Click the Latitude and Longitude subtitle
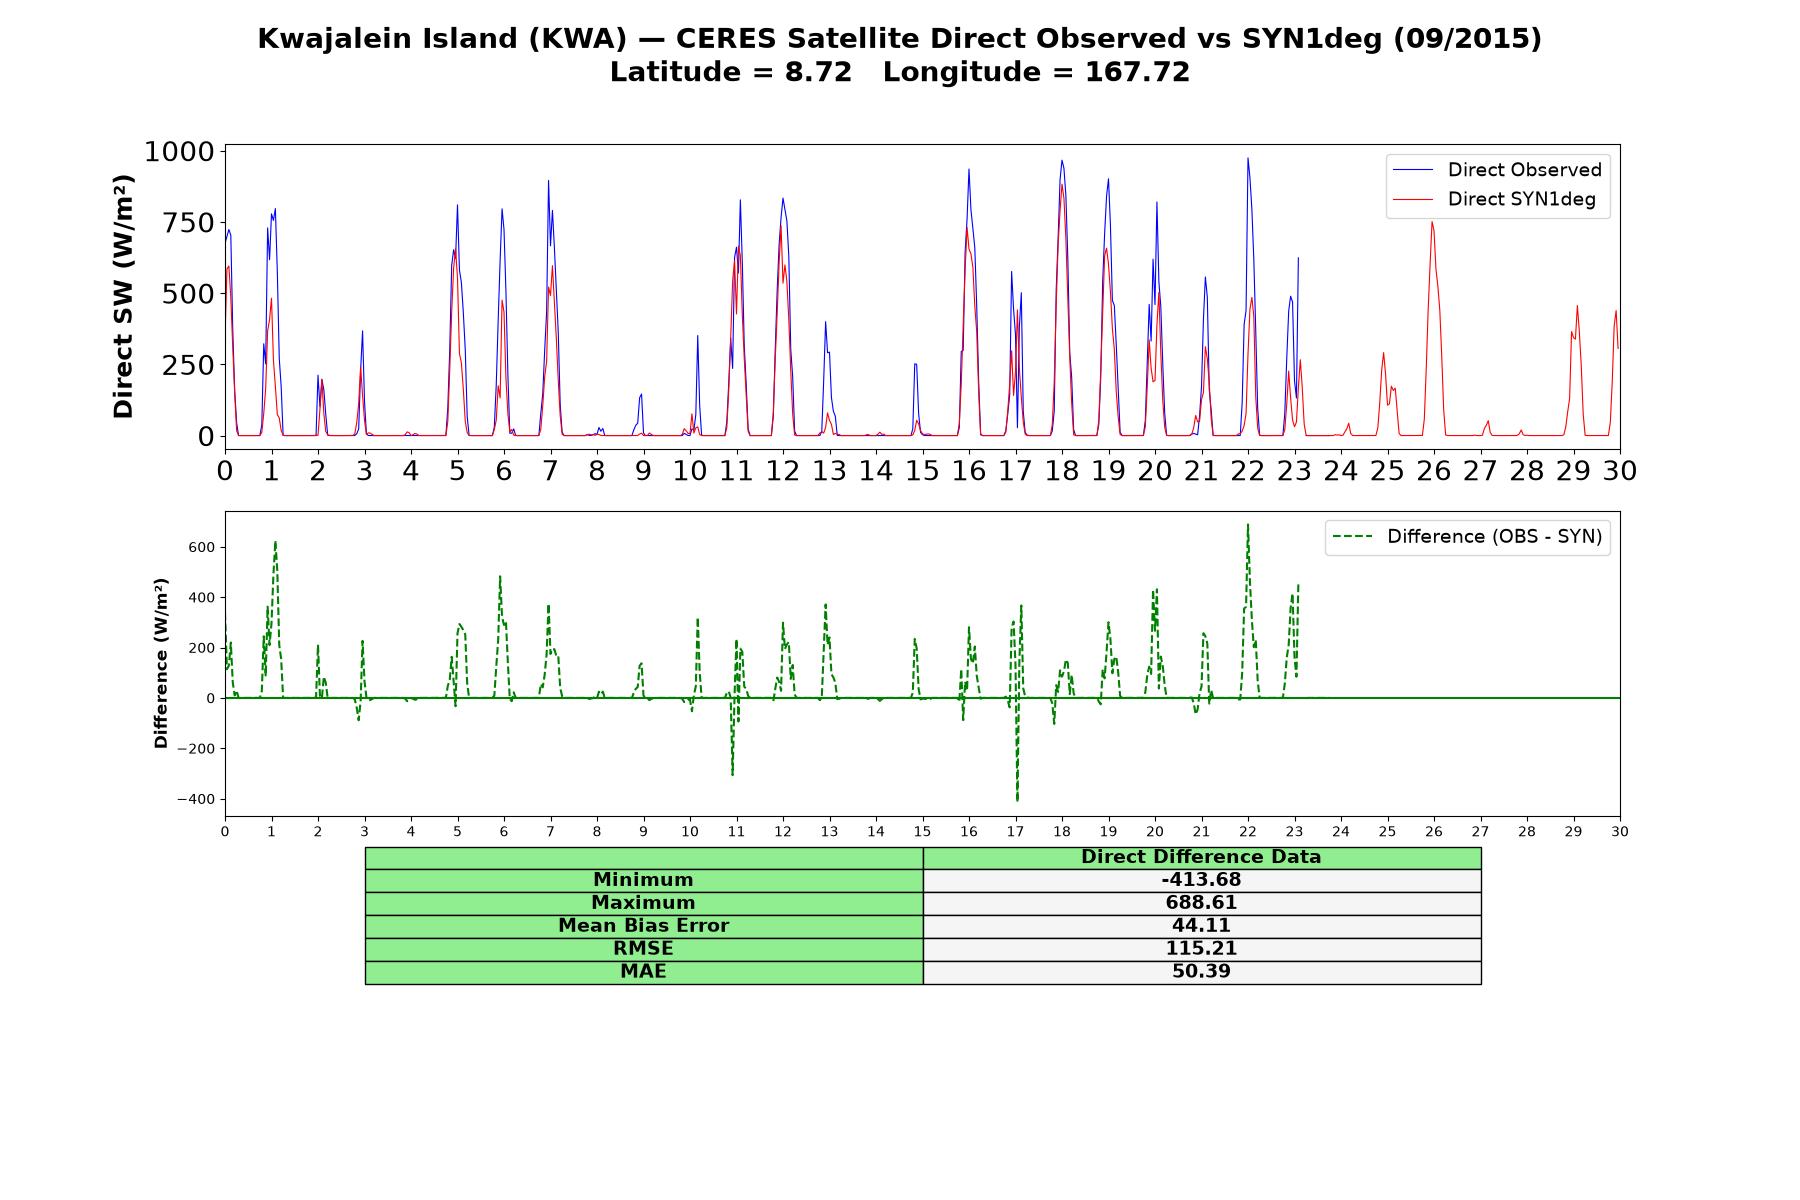This screenshot has height=1200, width=1800. (x=900, y=72)
